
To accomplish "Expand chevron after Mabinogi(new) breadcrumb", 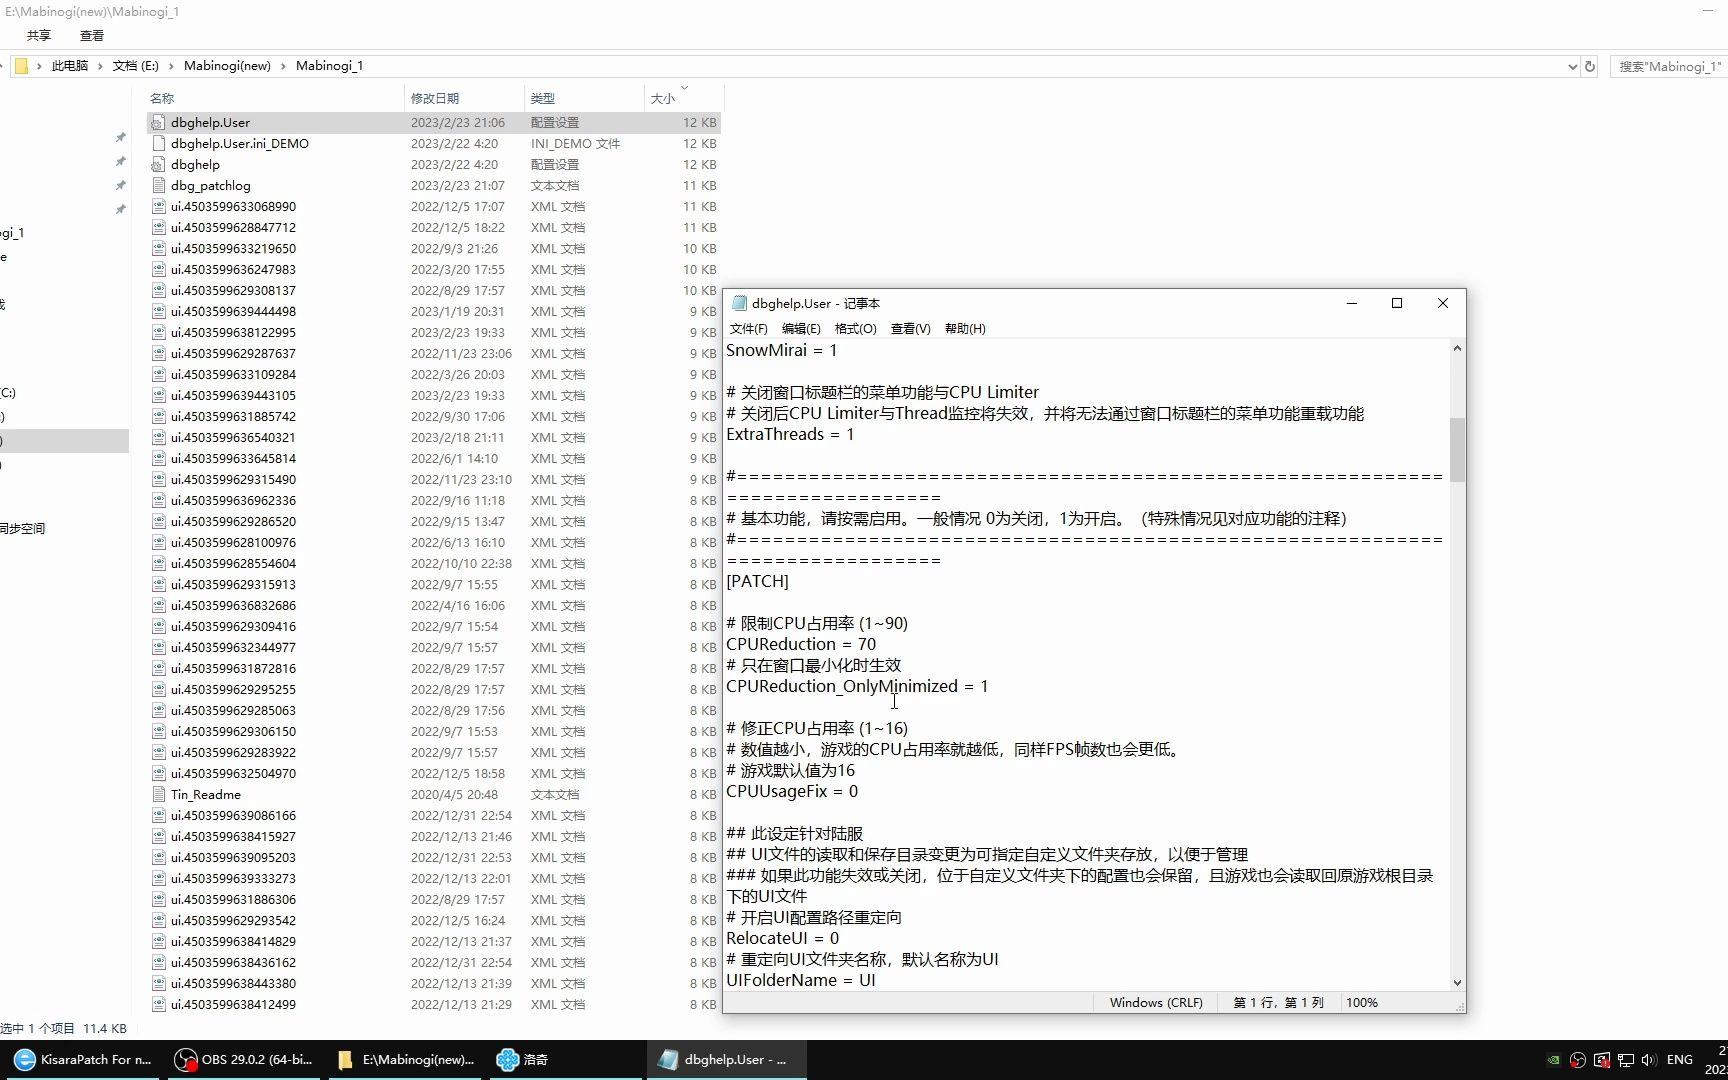I will 283,66.
